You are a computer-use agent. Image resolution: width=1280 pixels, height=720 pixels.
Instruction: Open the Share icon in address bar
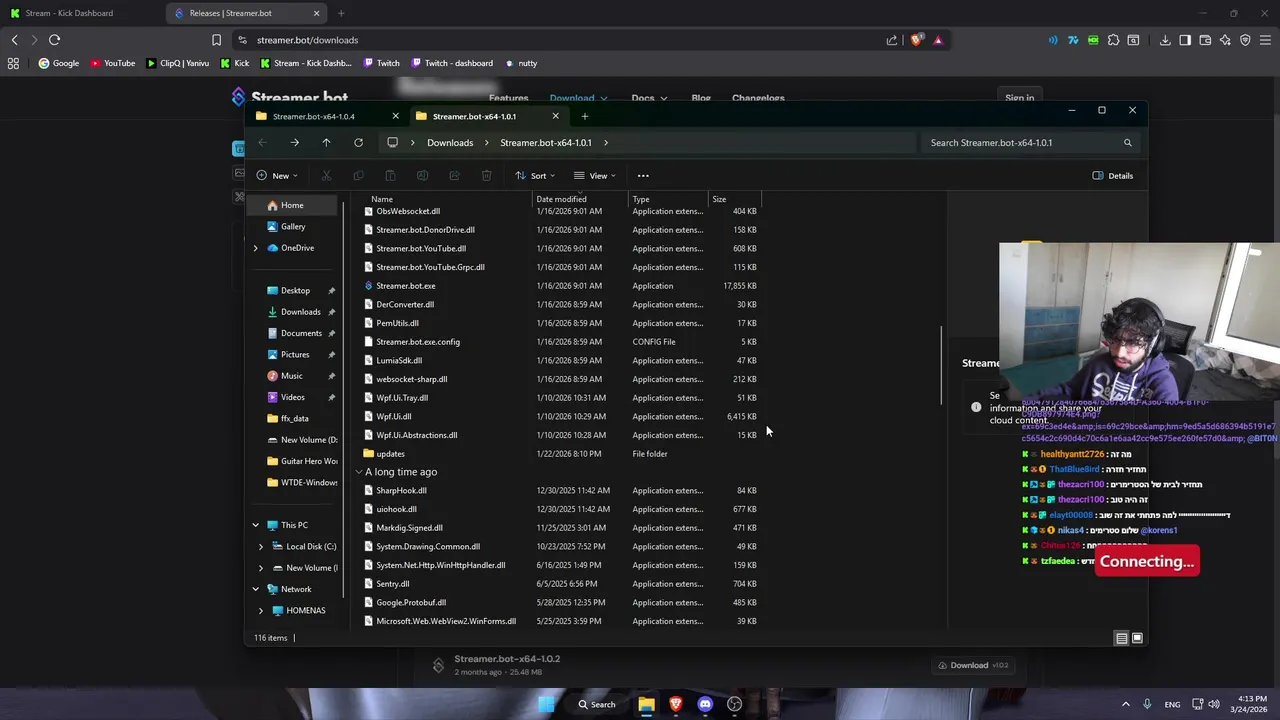point(892,40)
